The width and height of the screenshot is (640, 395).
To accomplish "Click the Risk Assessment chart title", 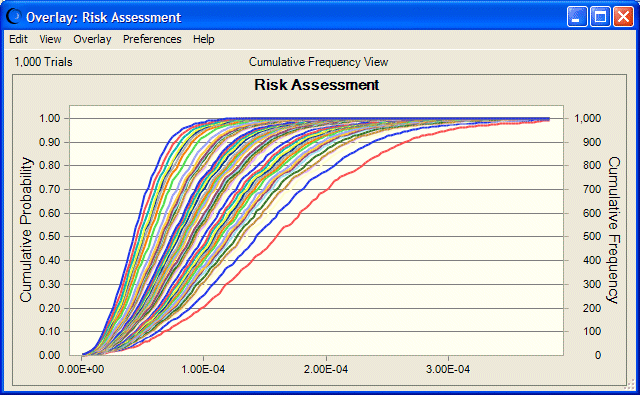I will click(316, 85).
